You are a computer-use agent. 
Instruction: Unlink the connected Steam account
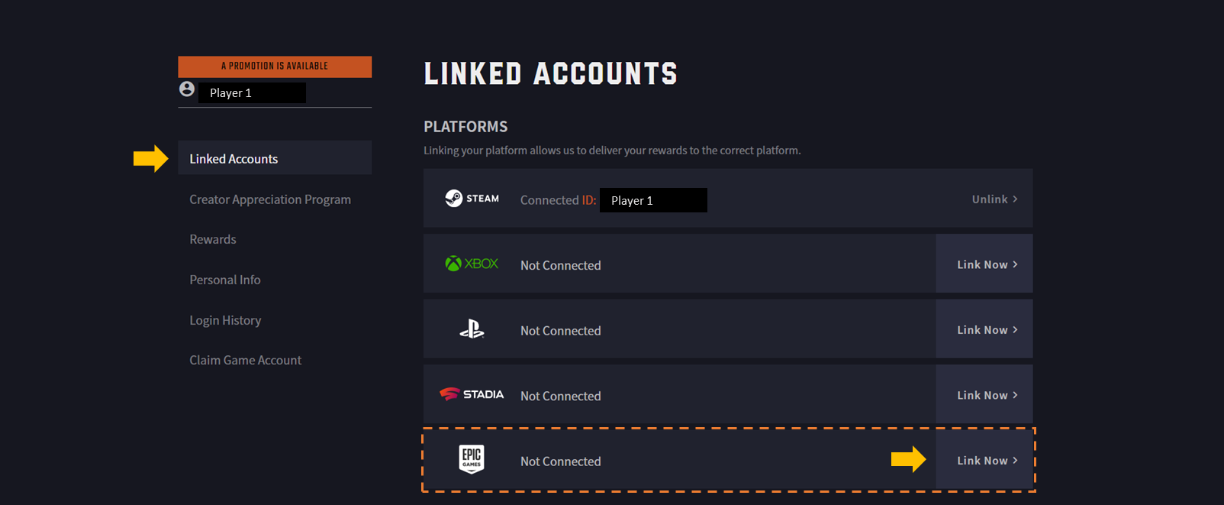pos(994,199)
